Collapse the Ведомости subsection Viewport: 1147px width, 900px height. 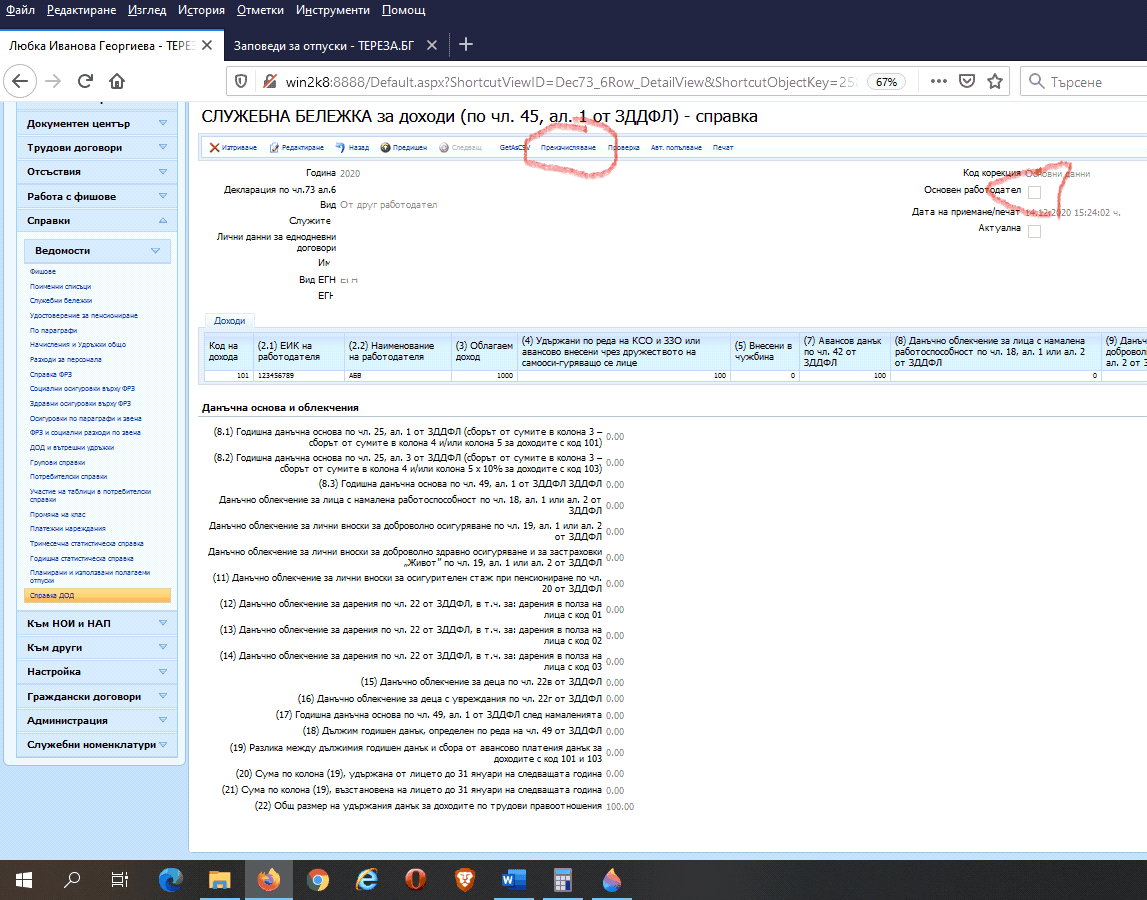coord(97,250)
